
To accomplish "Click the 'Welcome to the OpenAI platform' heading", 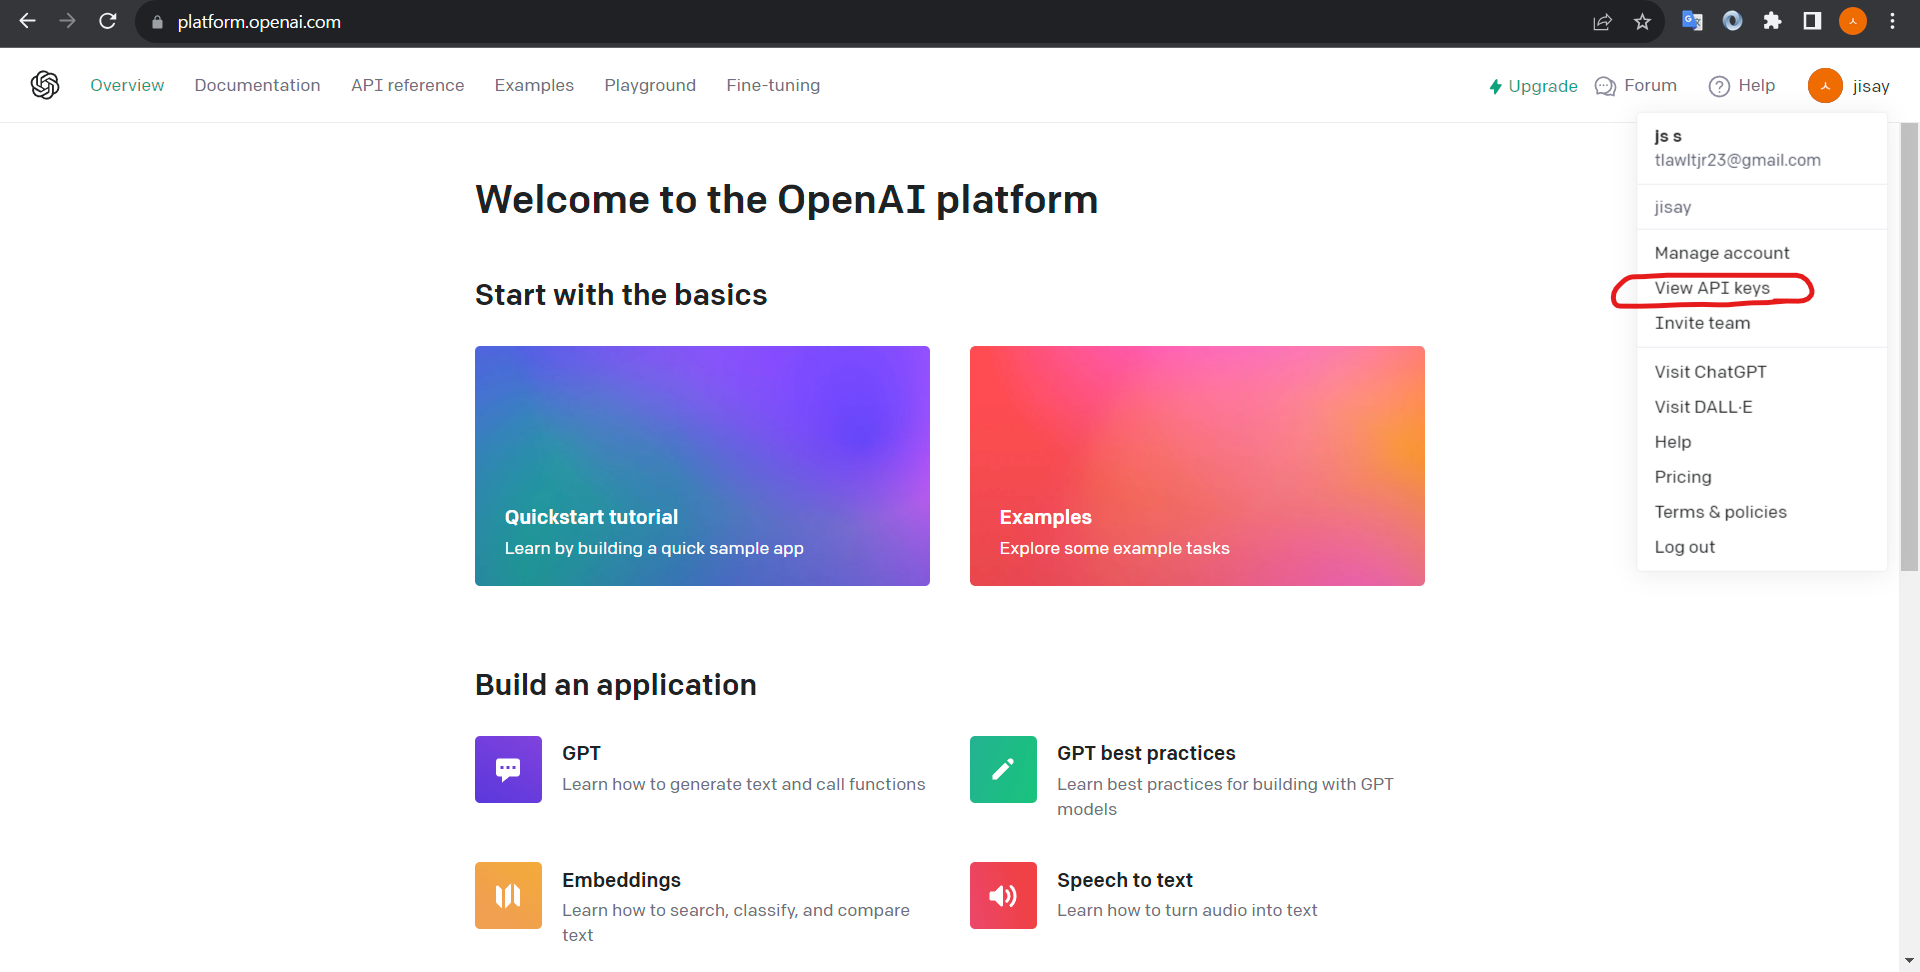I will point(786,200).
